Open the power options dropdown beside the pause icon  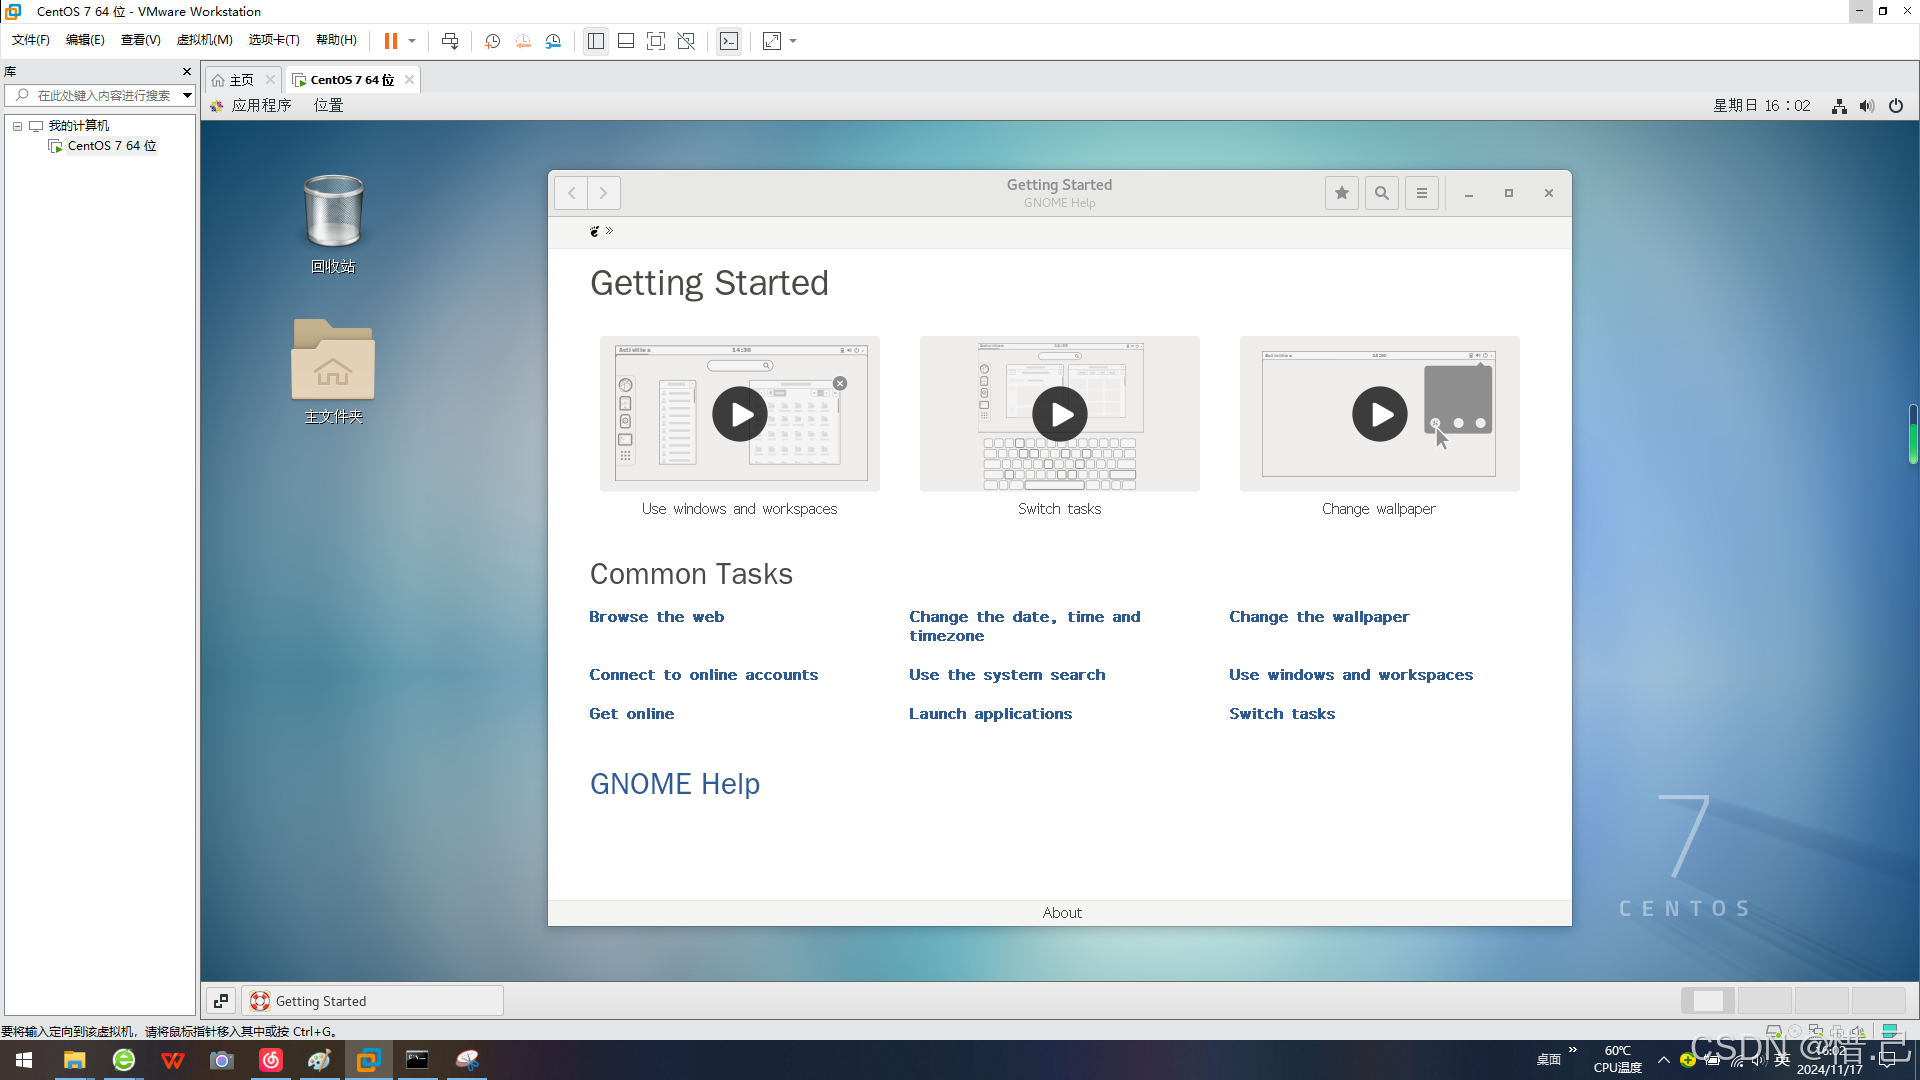412,41
